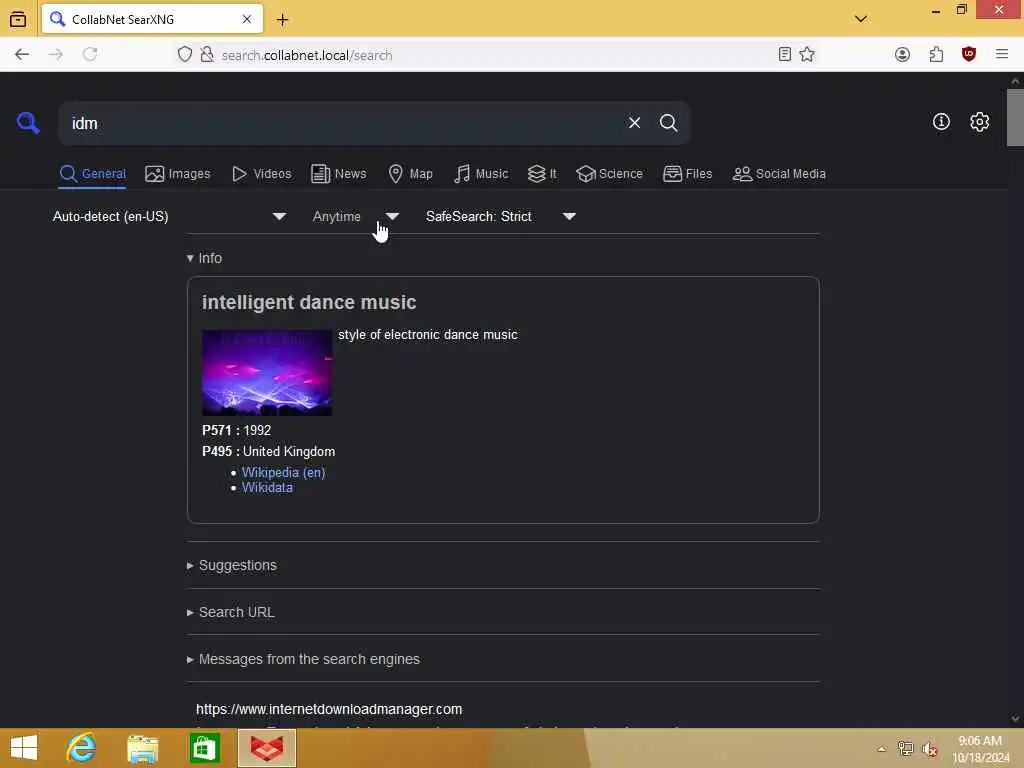This screenshot has height=768, width=1024.
Task: Open the Anytime time range dropdown
Action: tap(355, 216)
